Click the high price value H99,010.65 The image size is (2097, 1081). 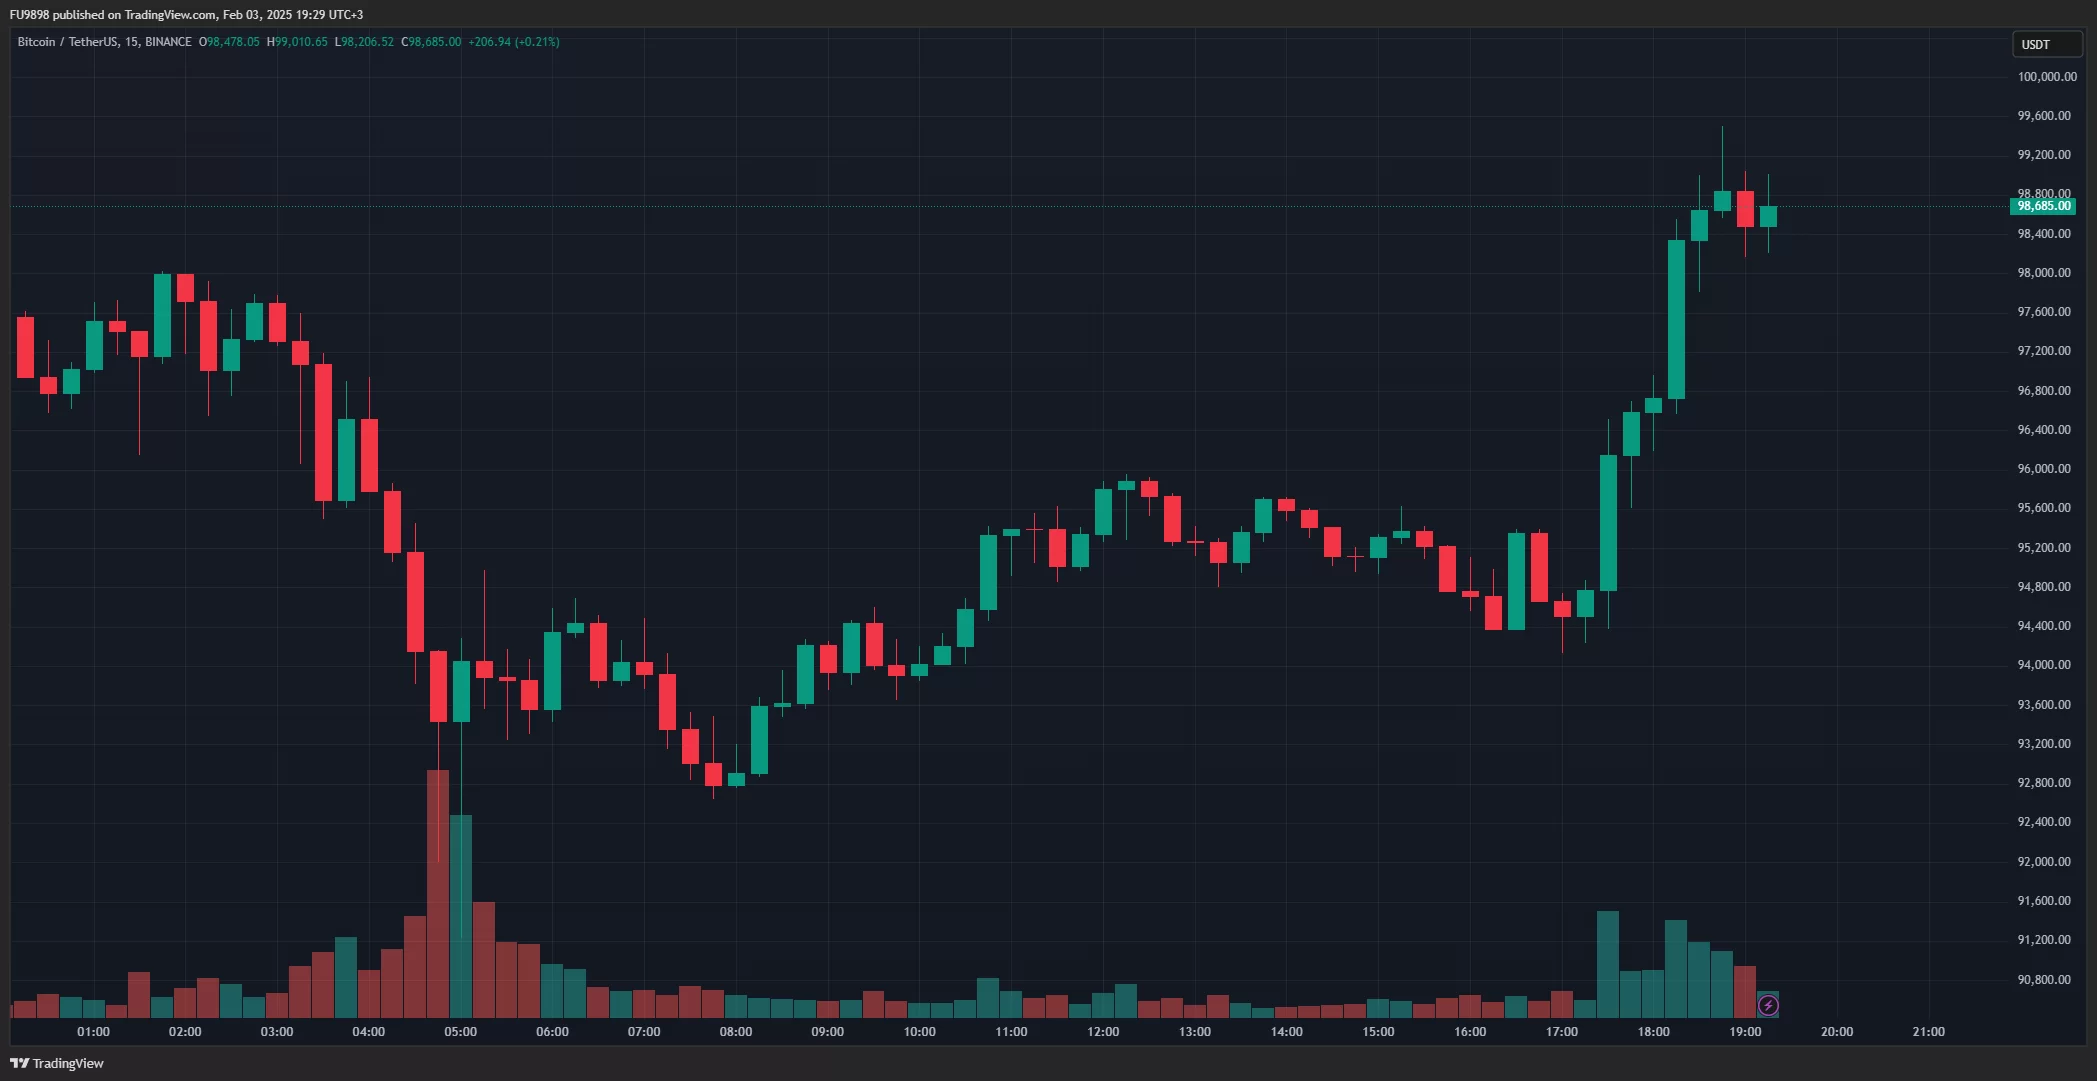pyautogui.click(x=297, y=42)
